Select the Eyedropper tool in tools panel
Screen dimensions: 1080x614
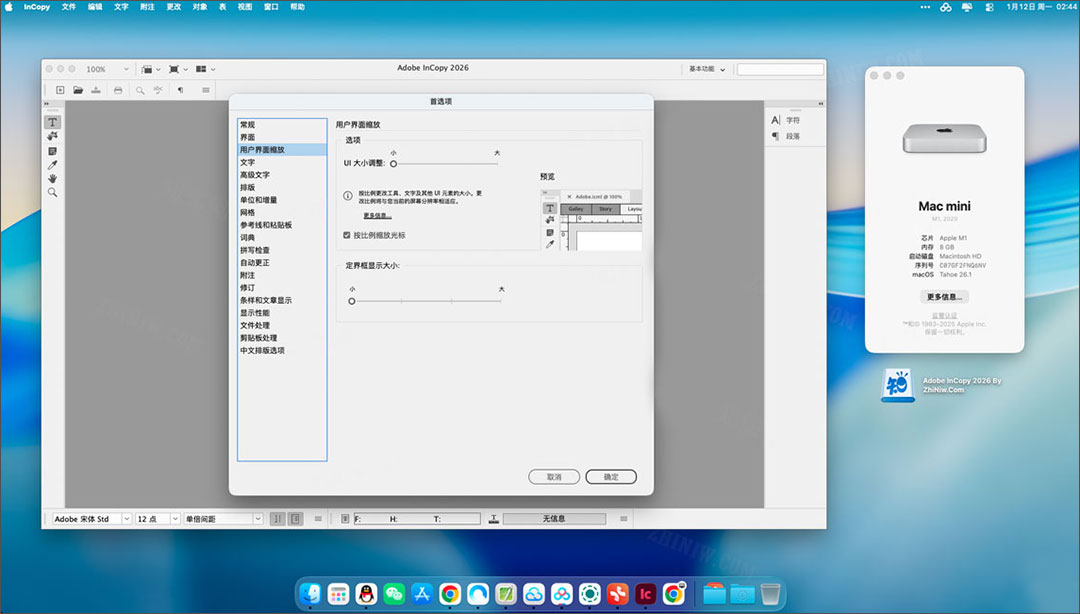pyautogui.click(x=52, y=165)
